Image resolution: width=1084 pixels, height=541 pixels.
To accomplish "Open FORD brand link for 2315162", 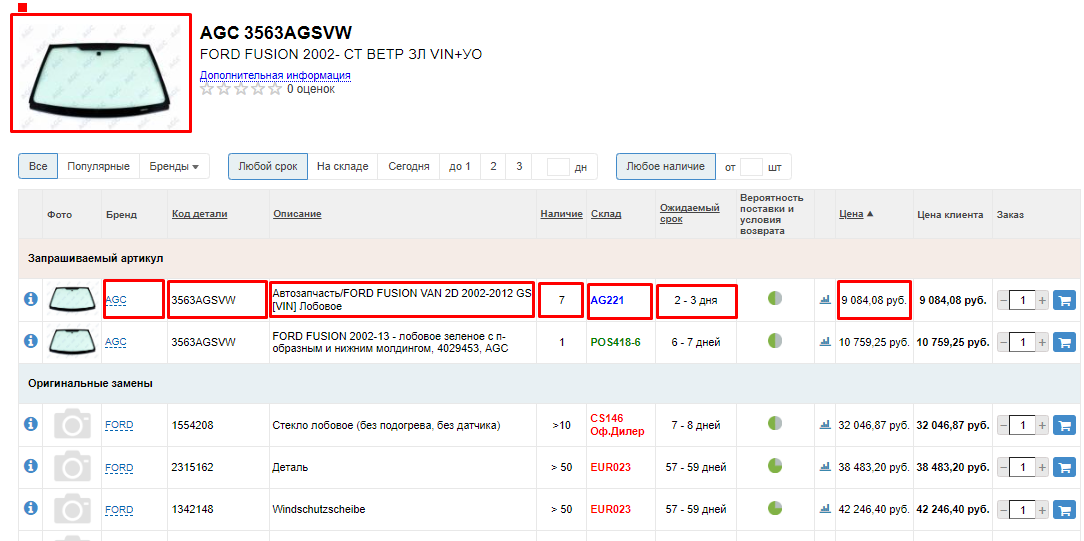I will [119, 468].
